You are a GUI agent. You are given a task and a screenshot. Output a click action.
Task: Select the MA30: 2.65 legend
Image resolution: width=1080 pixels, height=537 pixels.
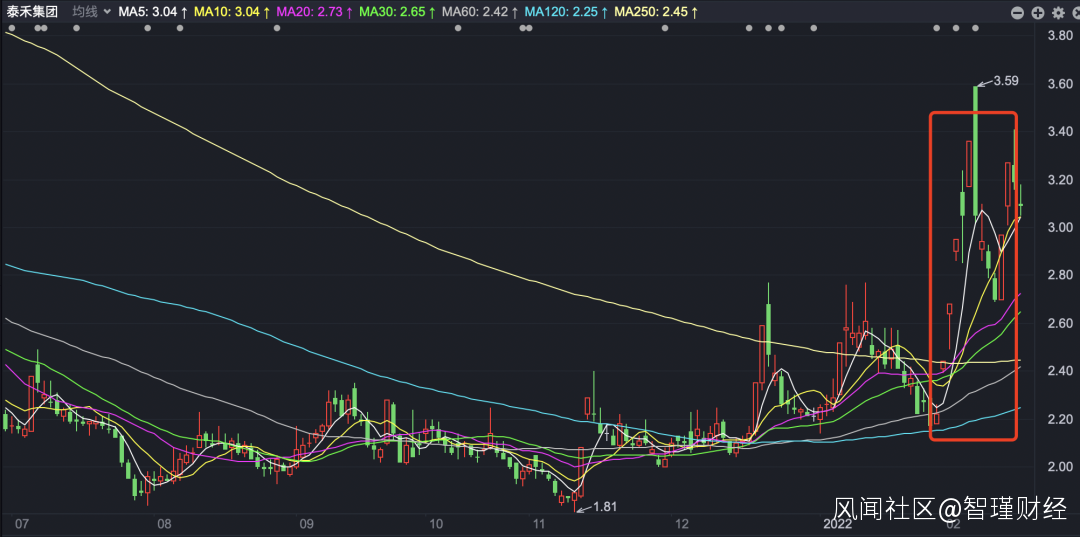397,12
